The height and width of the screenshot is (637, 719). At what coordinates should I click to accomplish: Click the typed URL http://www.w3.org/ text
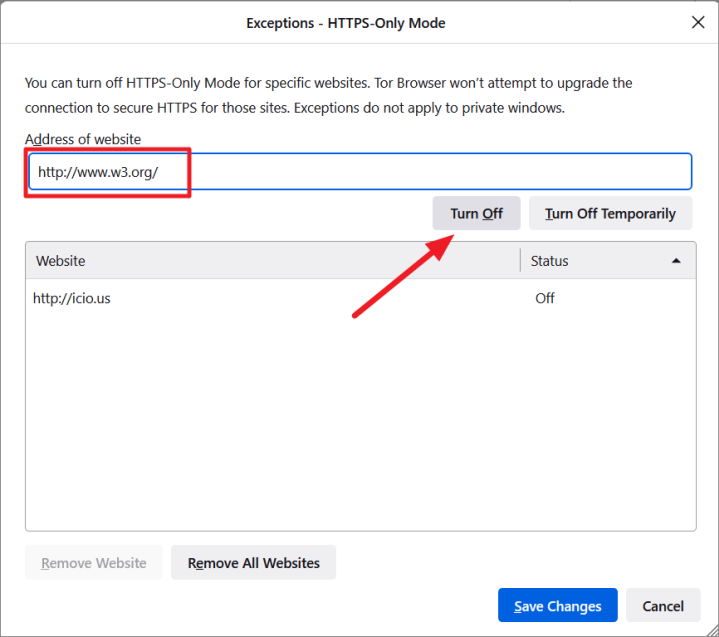tap(98, 172)
